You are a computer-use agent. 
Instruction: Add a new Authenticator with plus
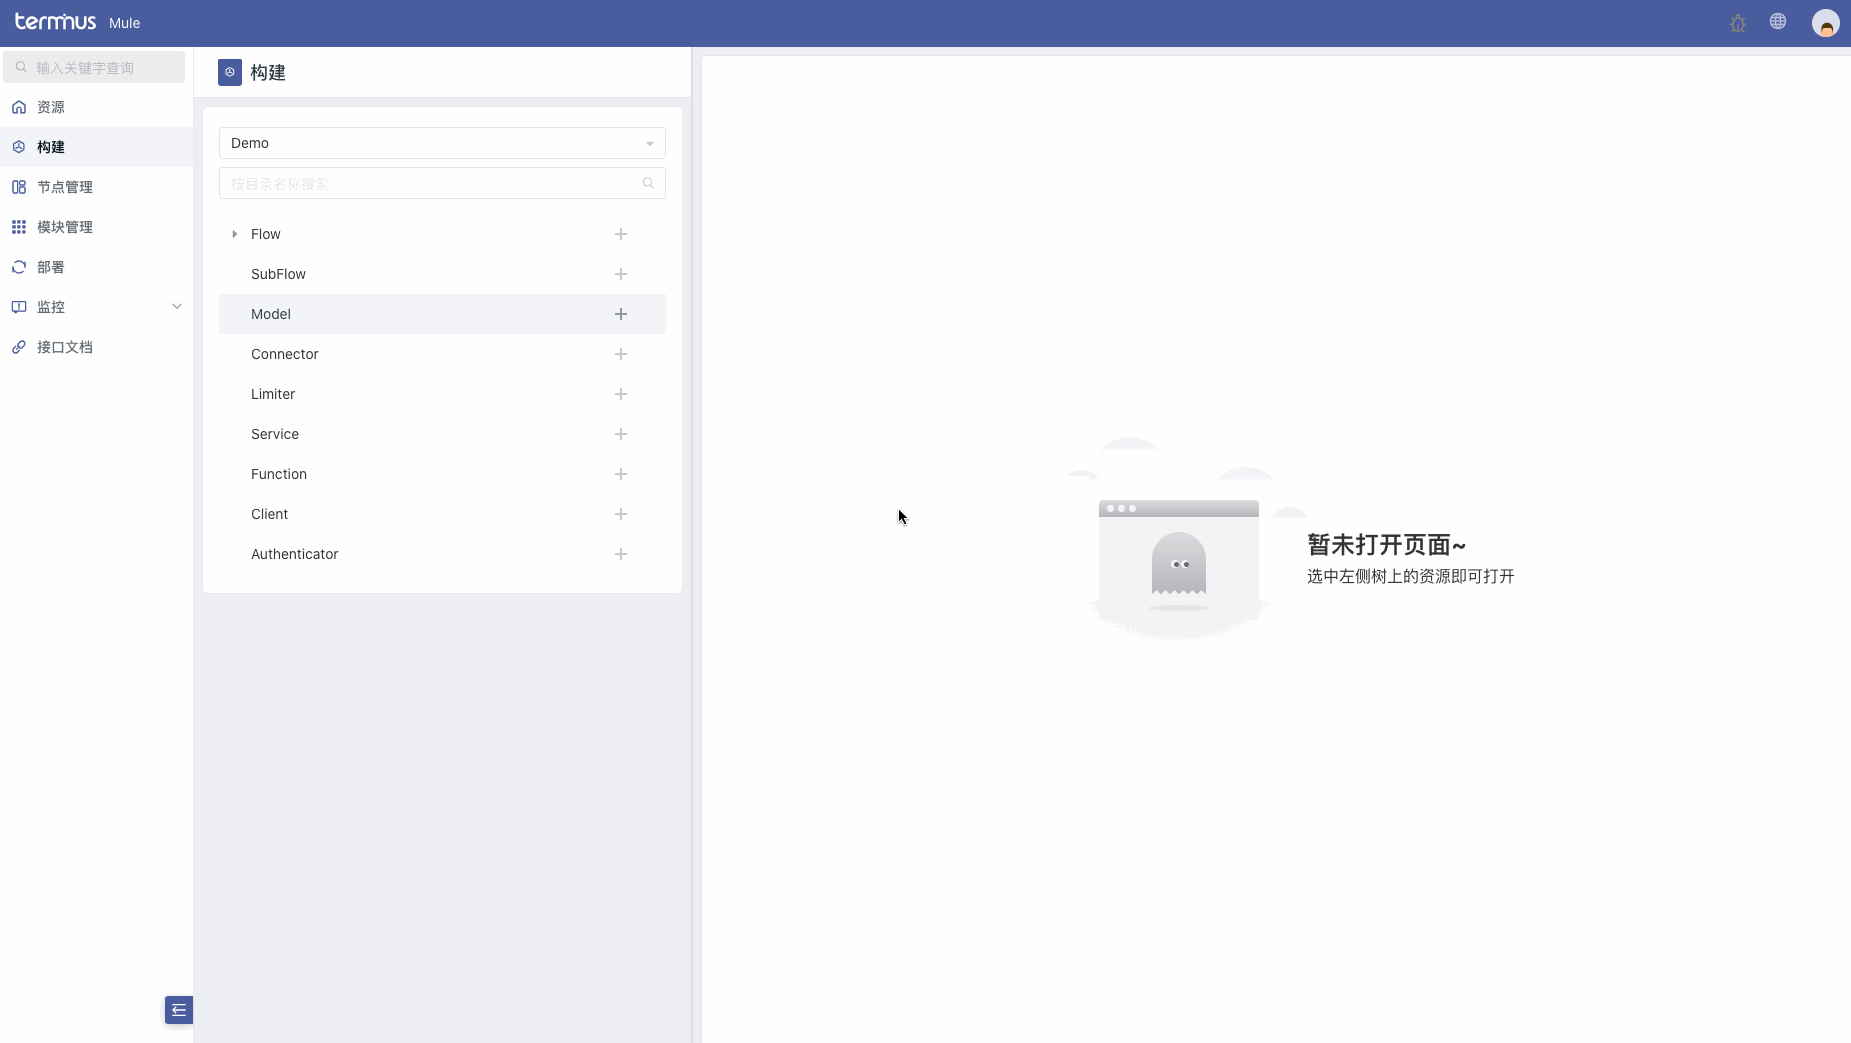(621, 554)
